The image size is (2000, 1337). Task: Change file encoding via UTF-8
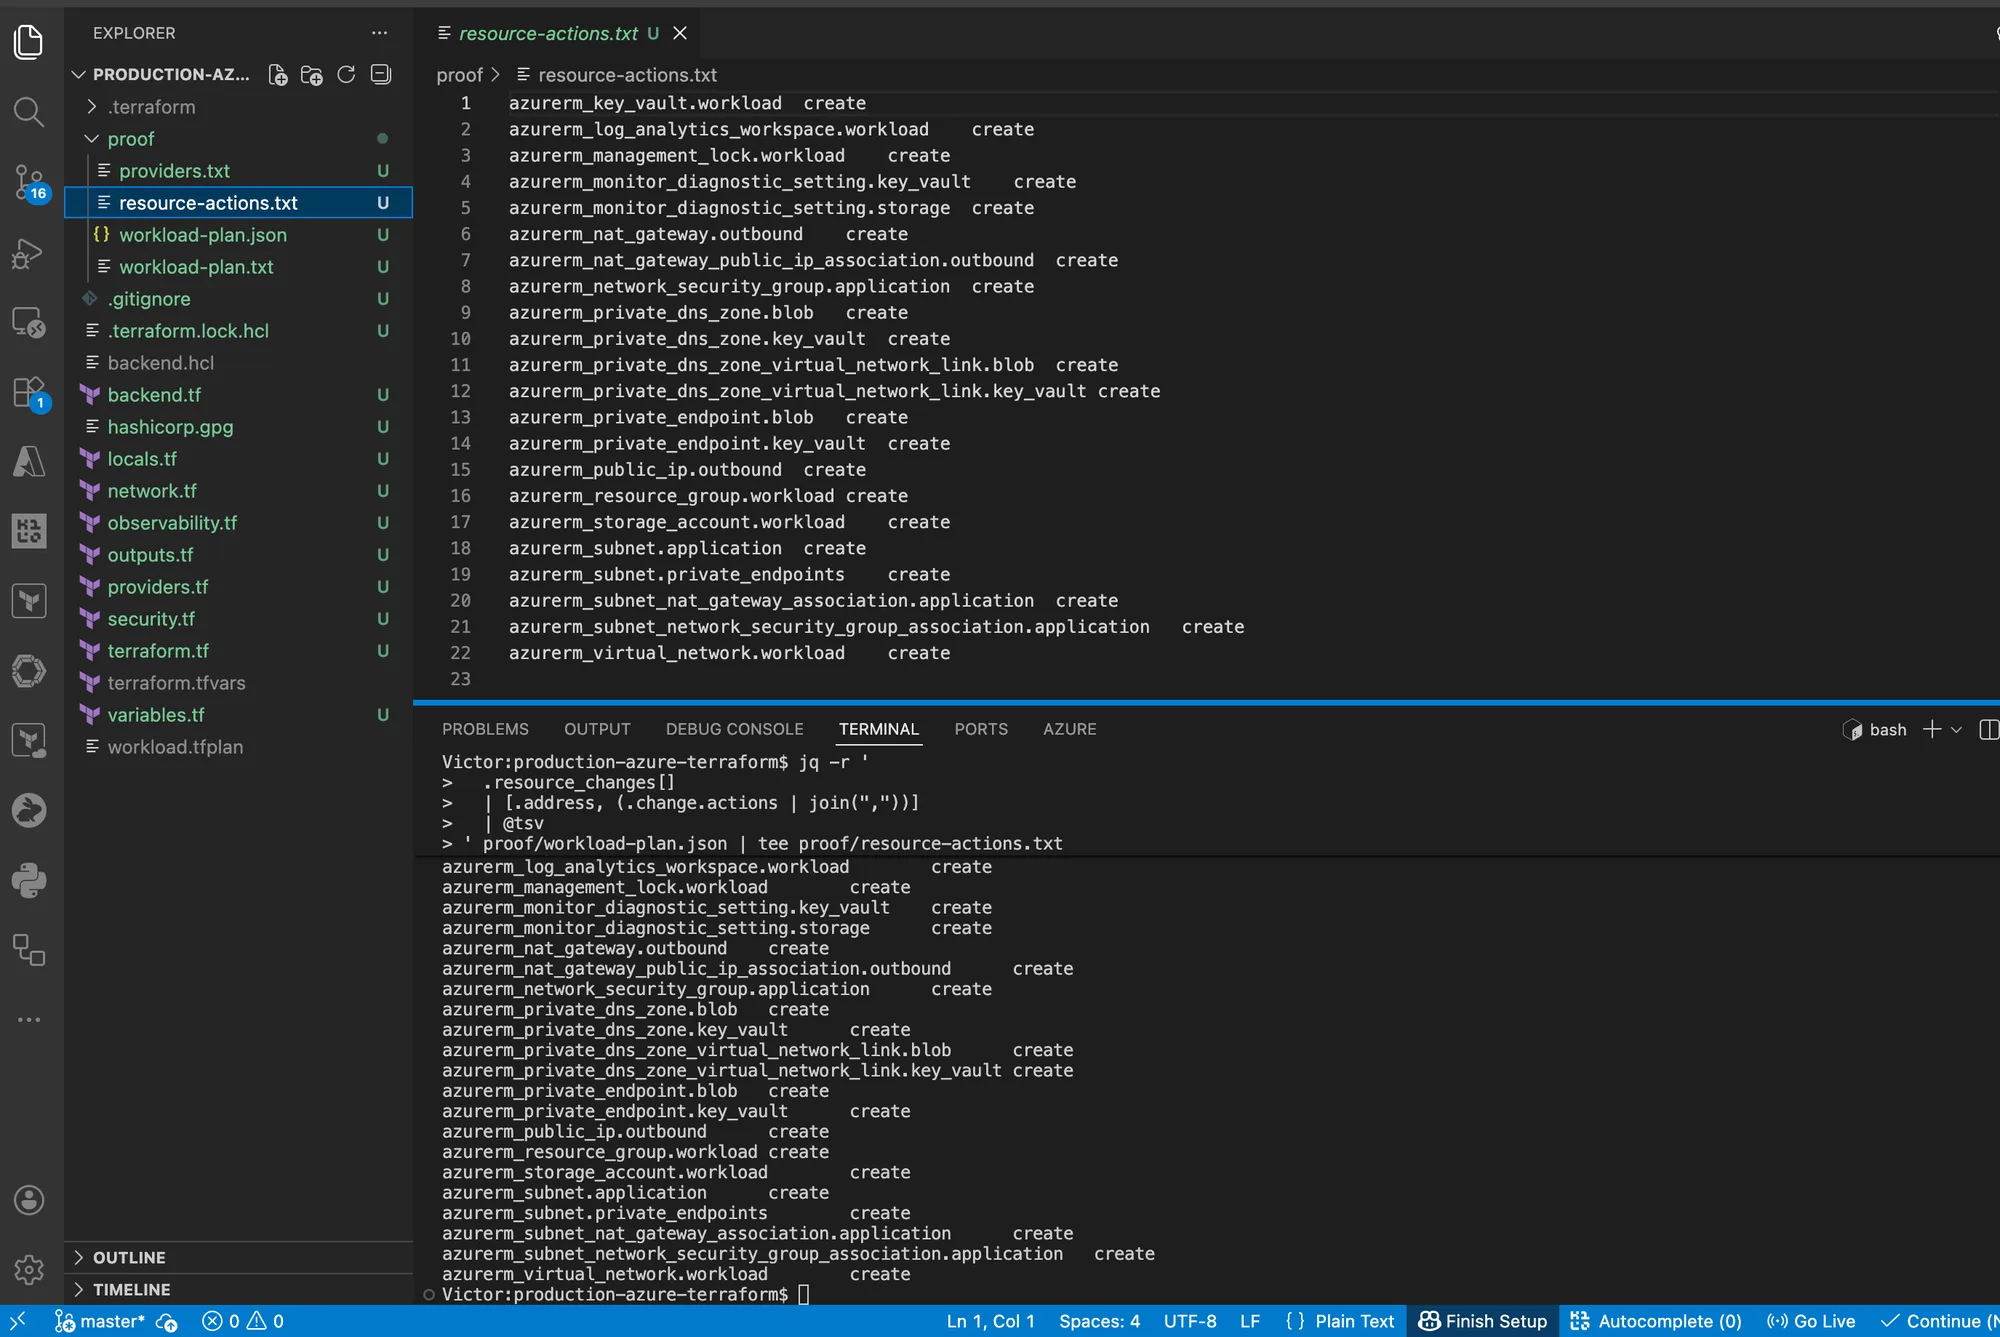(x=1190, y=1321)
